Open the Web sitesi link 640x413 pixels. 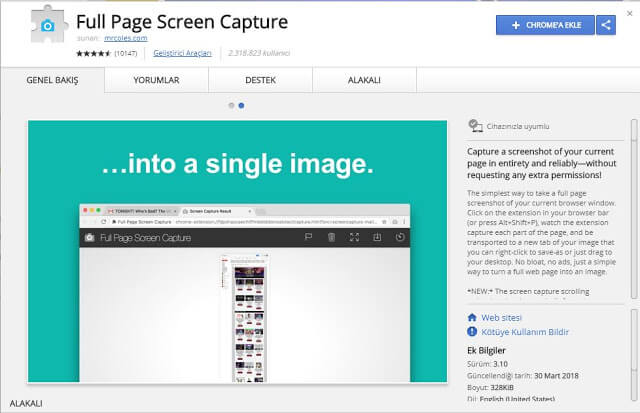501,318
